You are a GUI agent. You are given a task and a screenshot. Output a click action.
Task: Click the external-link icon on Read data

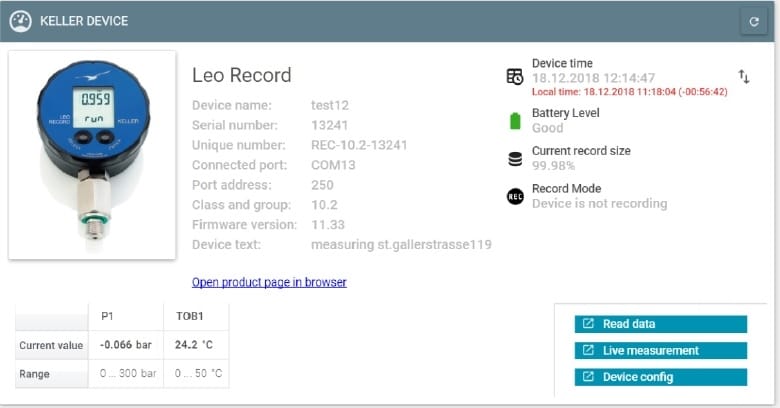tap(588, 324)
